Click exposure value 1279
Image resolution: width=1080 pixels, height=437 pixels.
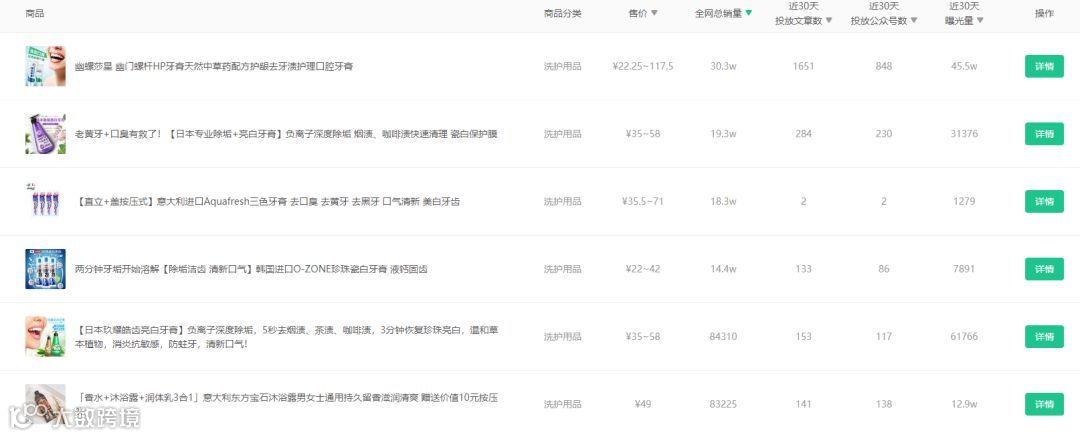pyautogui.click(x=964, y=201)
